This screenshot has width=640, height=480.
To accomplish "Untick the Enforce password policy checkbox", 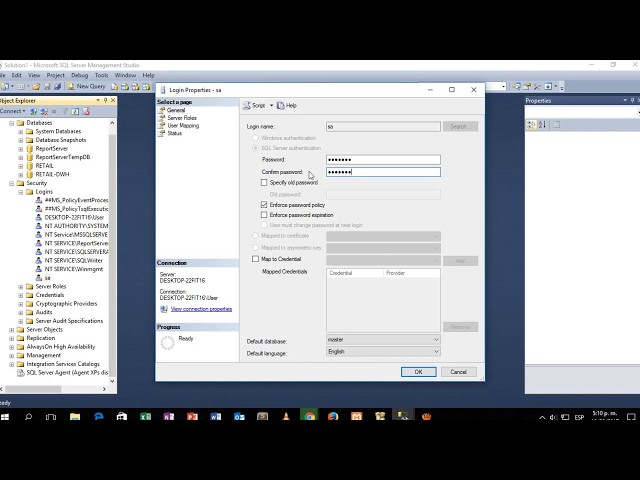I will tap(264, 205).
